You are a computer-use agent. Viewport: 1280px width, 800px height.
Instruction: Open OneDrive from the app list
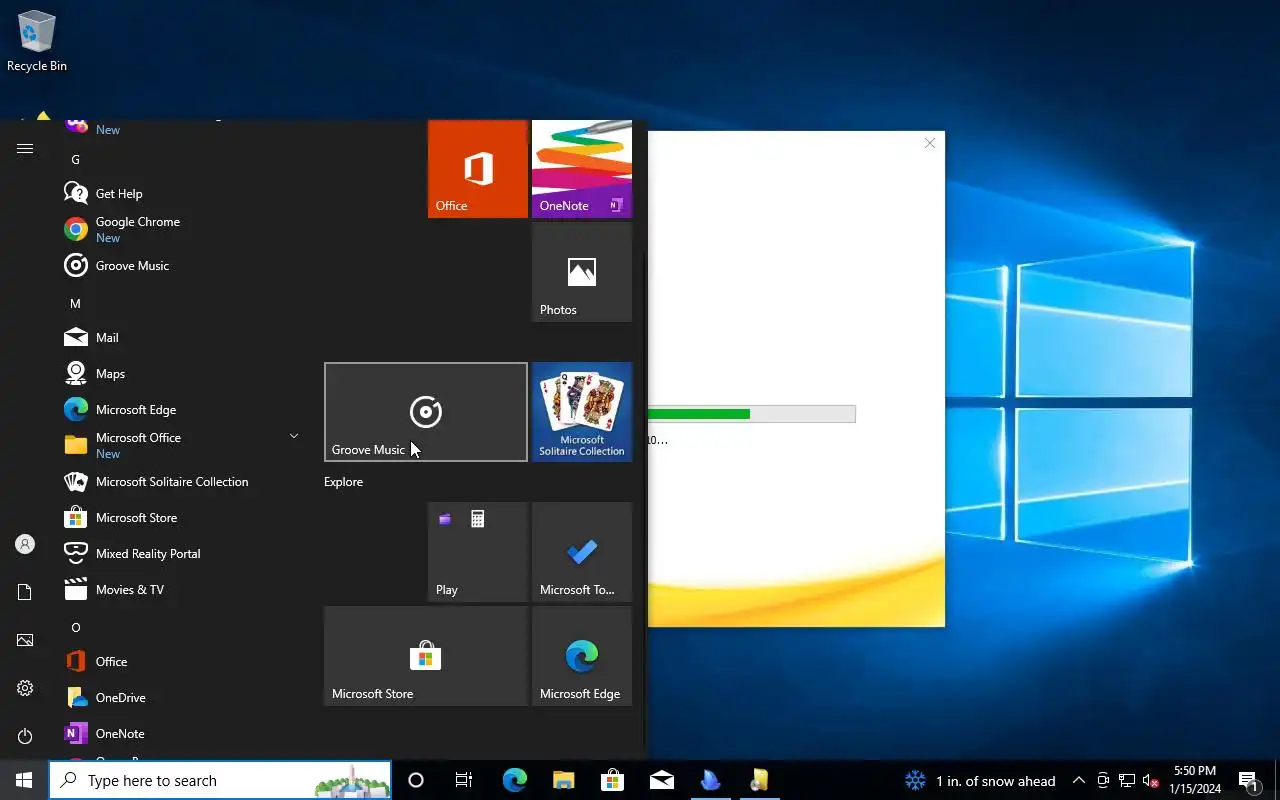180,698
